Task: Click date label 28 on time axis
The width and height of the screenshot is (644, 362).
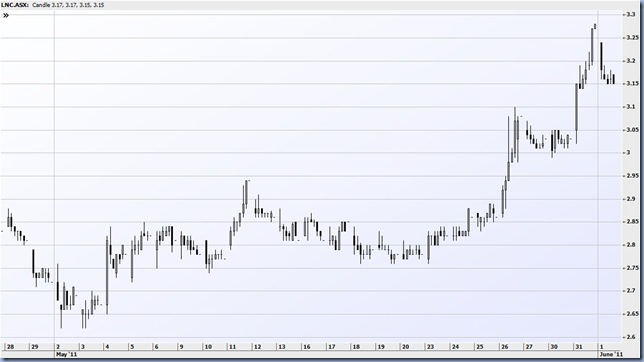Action: click(x=10, y=347)
